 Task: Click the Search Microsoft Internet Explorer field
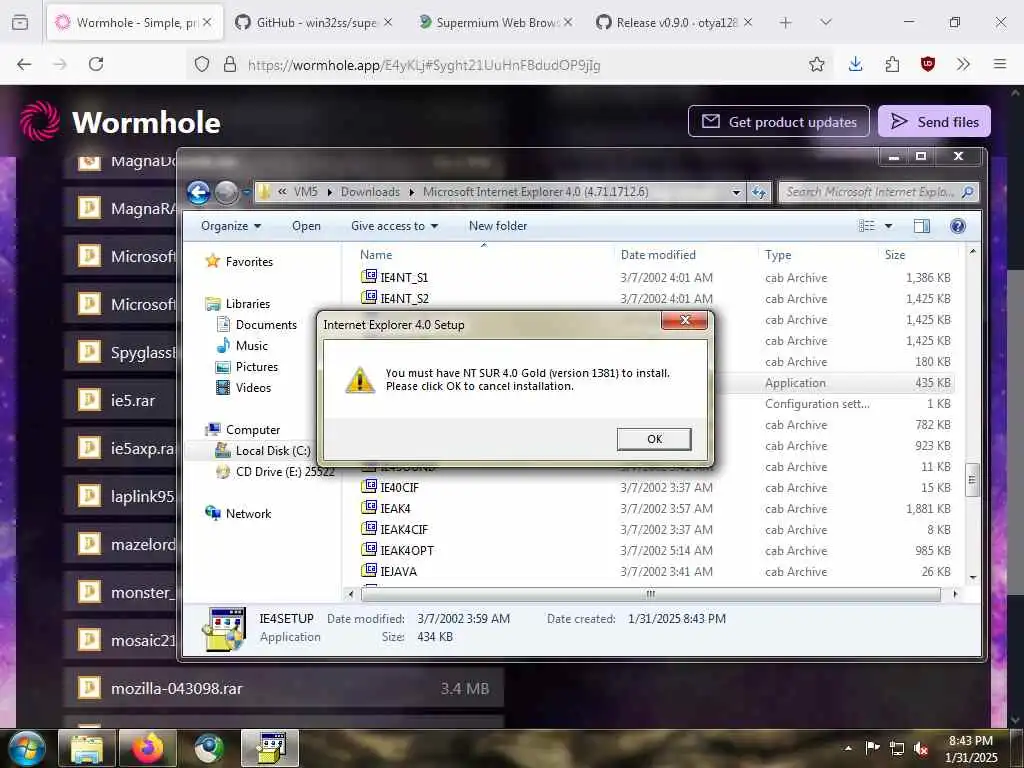[x=878, y=192]
